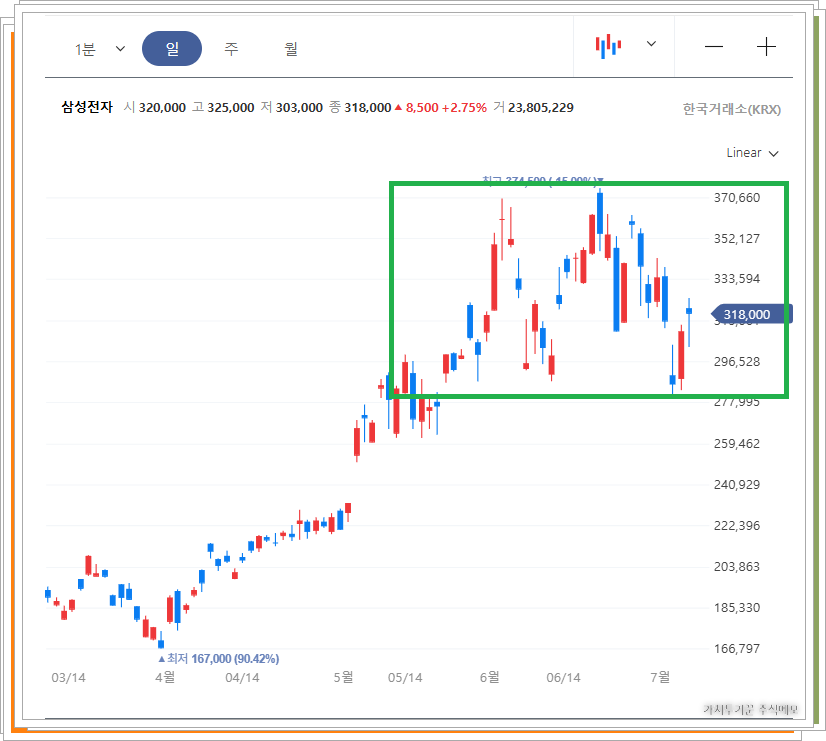Zoom in with the plus icon
The height and width of the screenshot is (741, 826).
(x=766, y=47)
